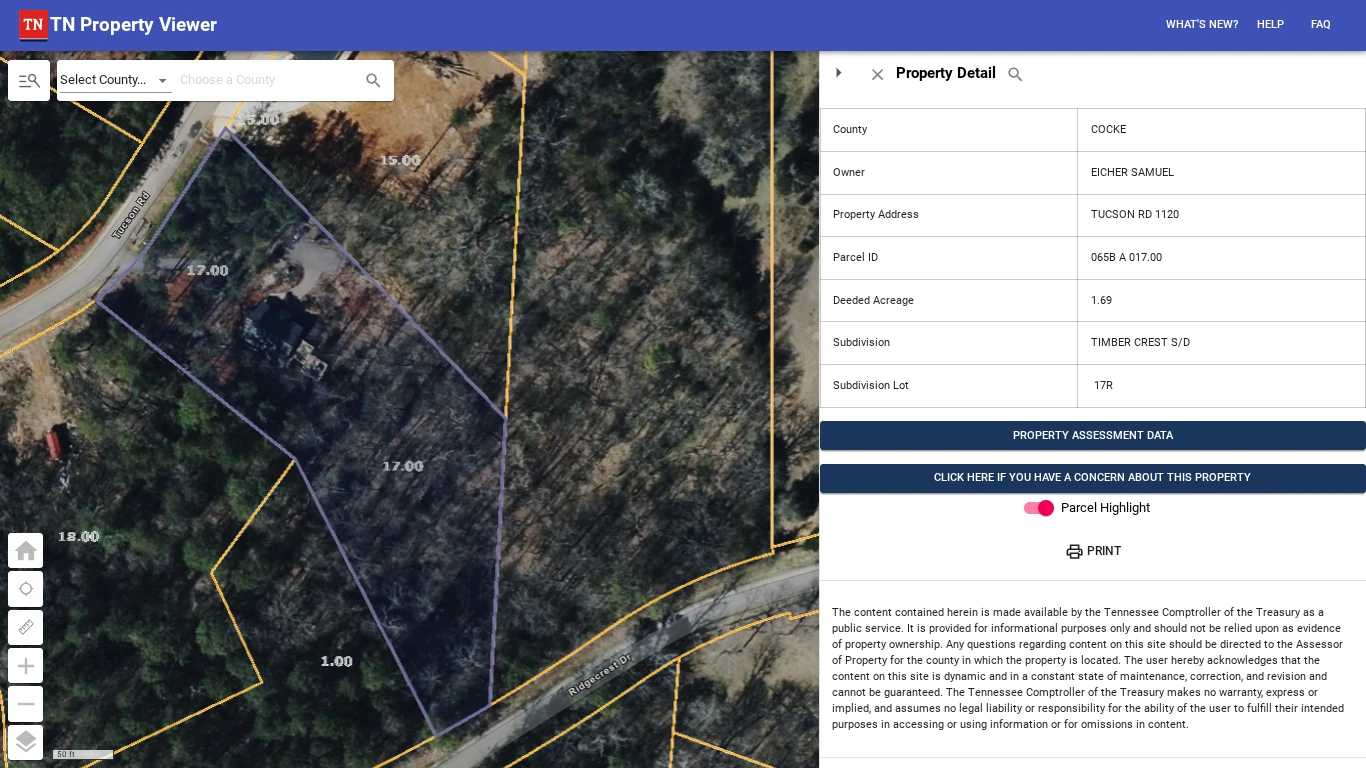1366x768 pixels.
Task: Open the Select County dropdown
Action: tap(114, 80)
